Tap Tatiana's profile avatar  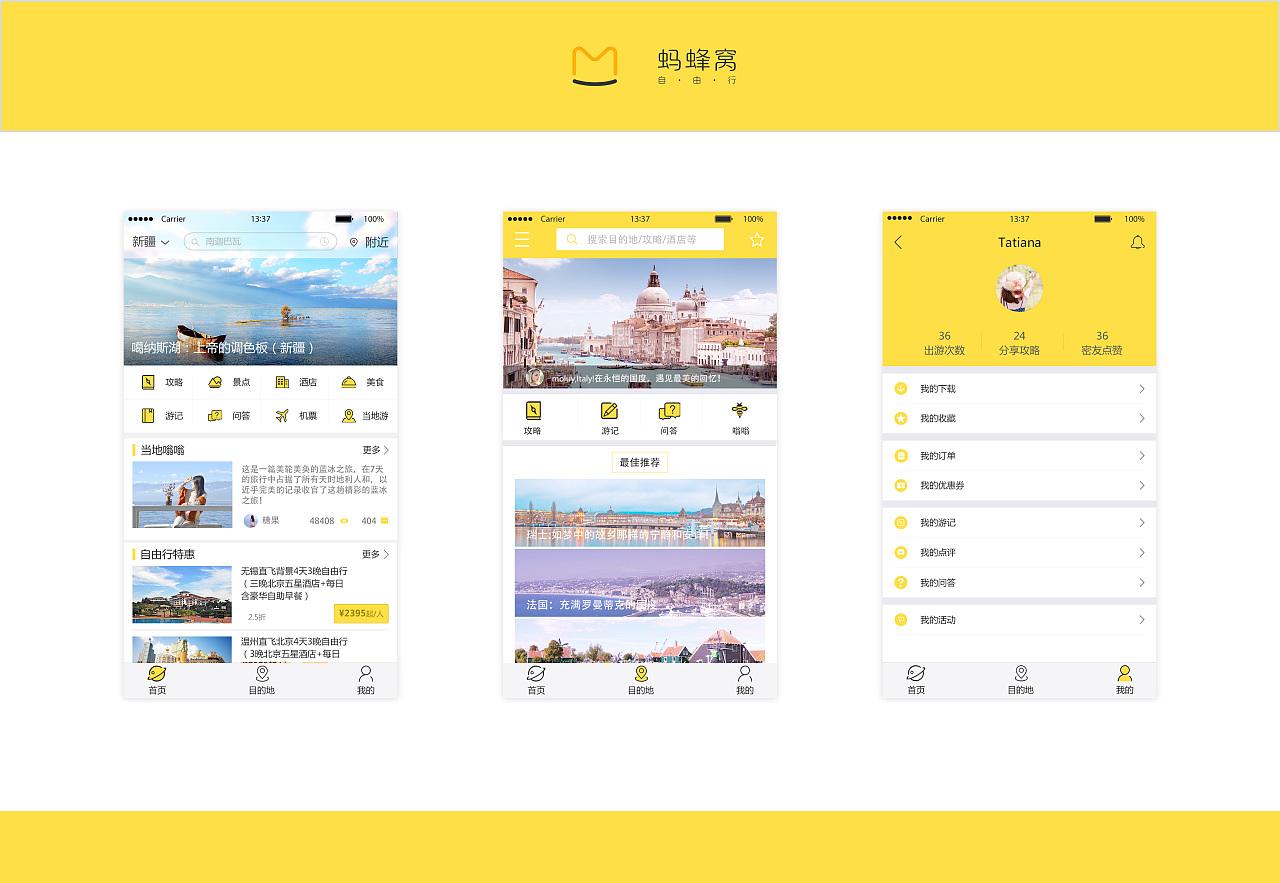pos(1019,289)
